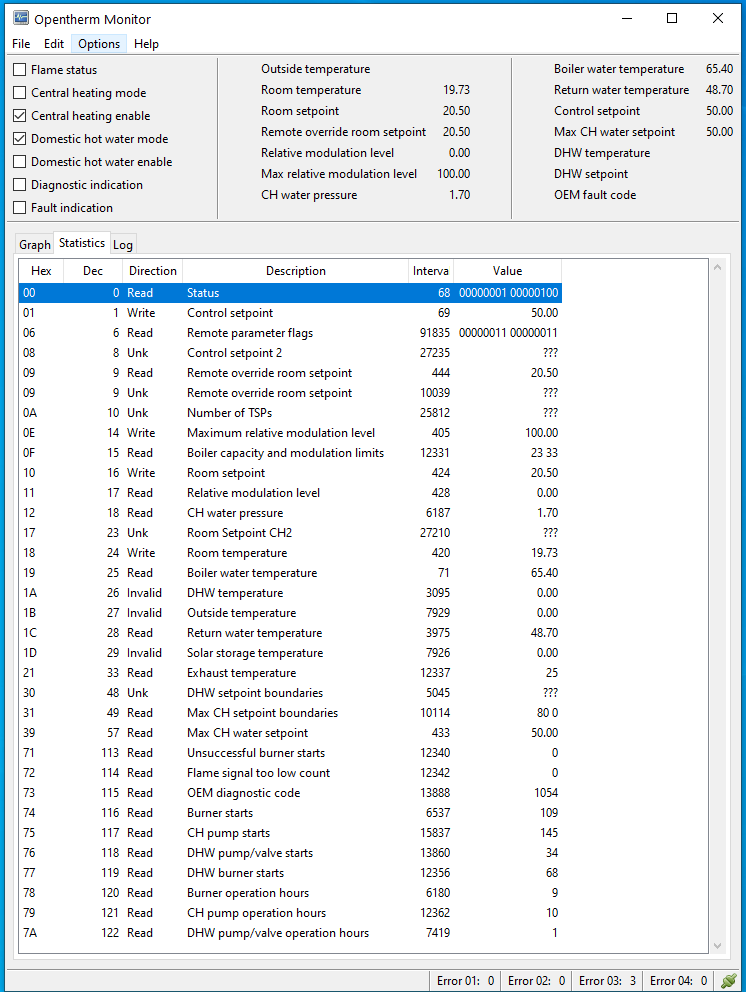Select the Remote parameter flags row
Screen dimensions: 746x992
click(290, 333)
